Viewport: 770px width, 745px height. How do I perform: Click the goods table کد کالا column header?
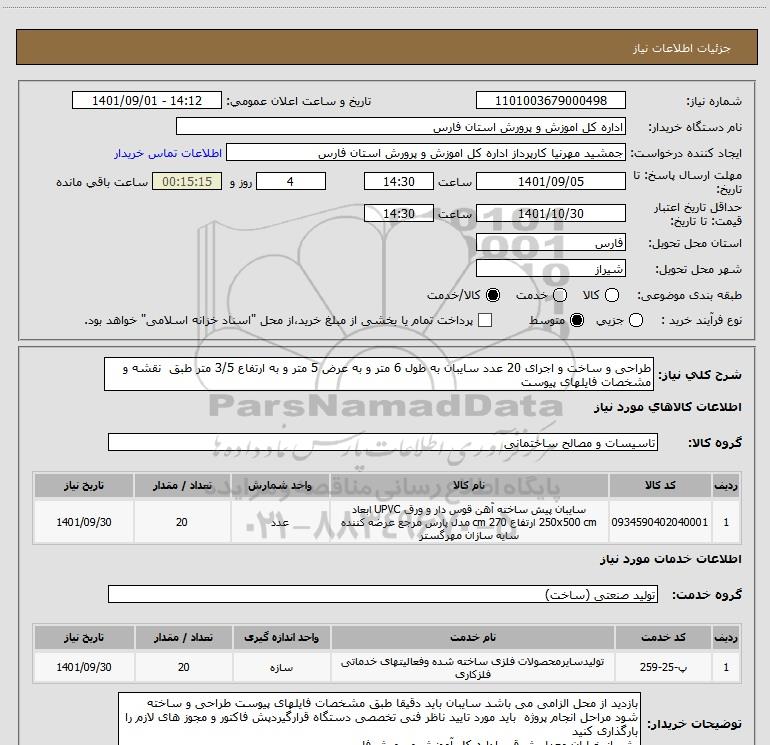coord(660,485)
